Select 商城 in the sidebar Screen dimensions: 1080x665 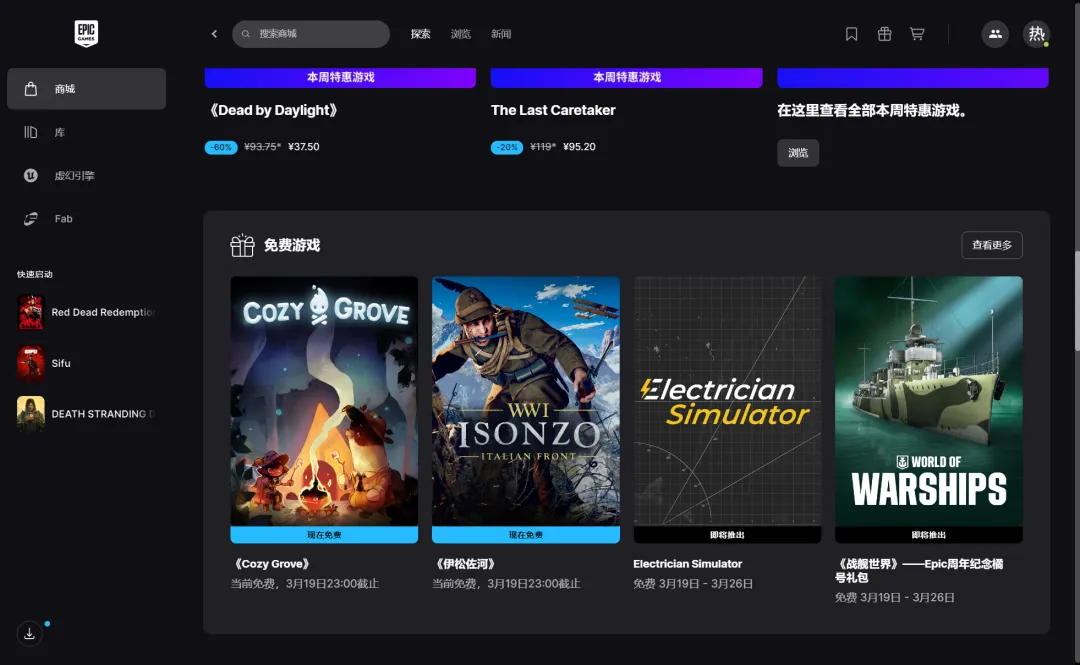pyautogui.click(x=87, y=89)
